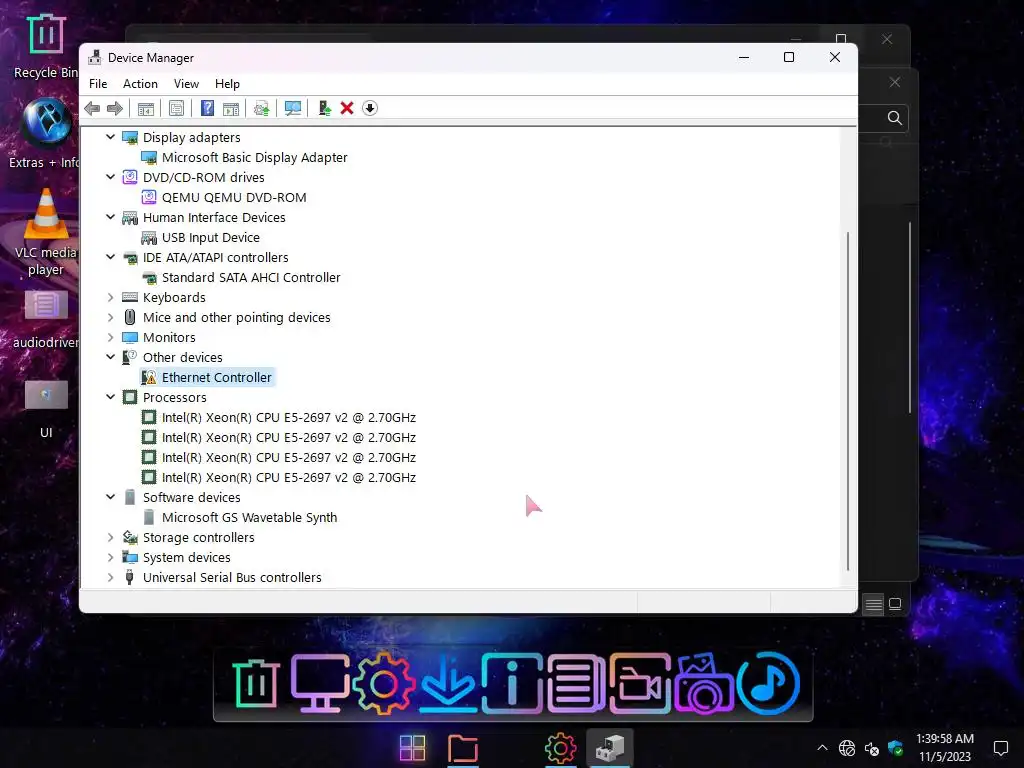Toggle the action pane toolbar icon

(231, 108)
